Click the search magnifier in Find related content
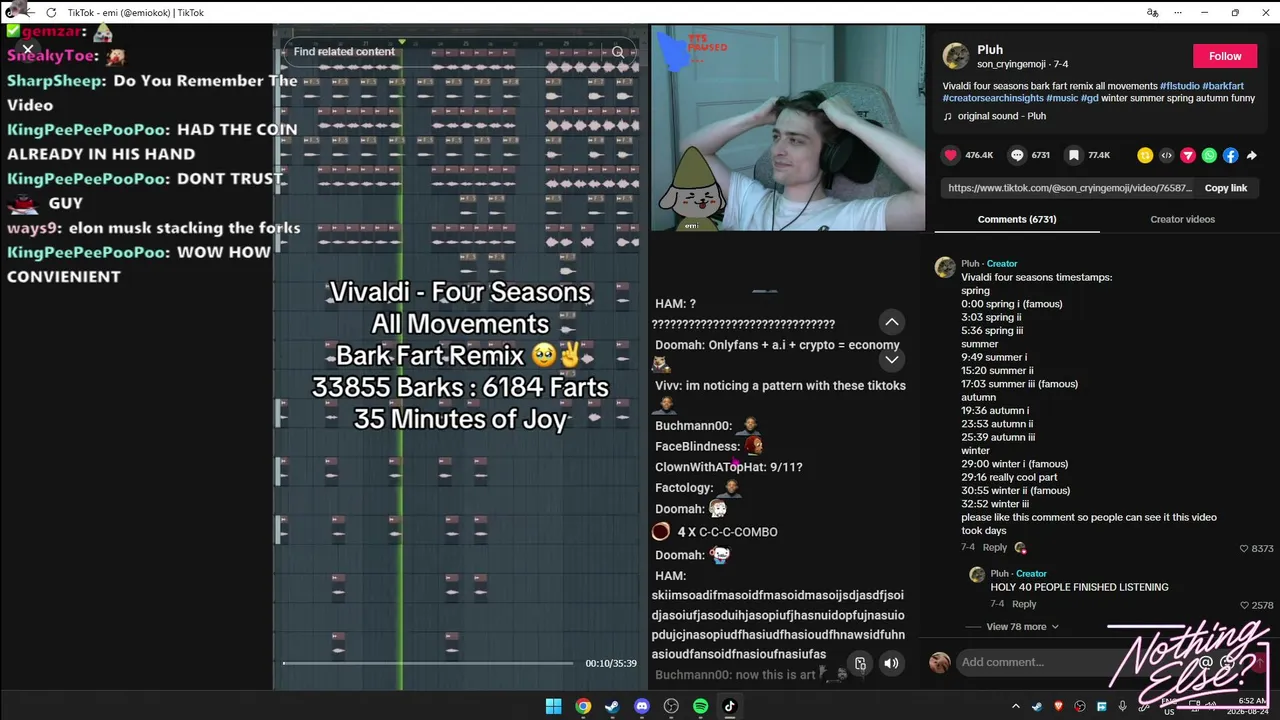 tap(618, 52)
